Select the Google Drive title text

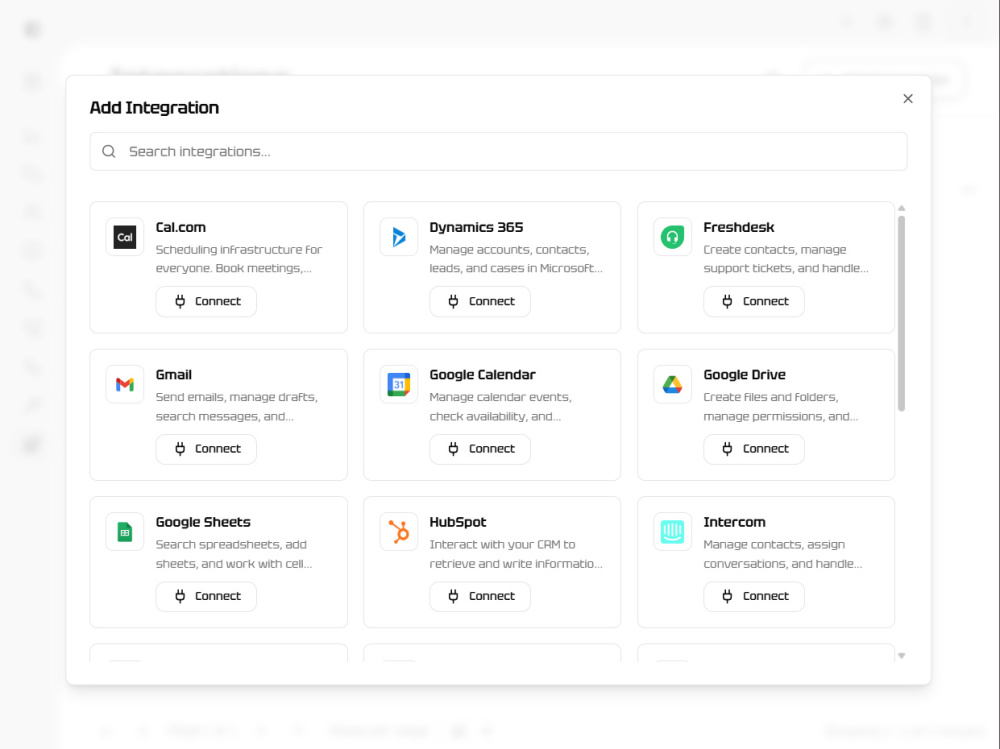744,374
